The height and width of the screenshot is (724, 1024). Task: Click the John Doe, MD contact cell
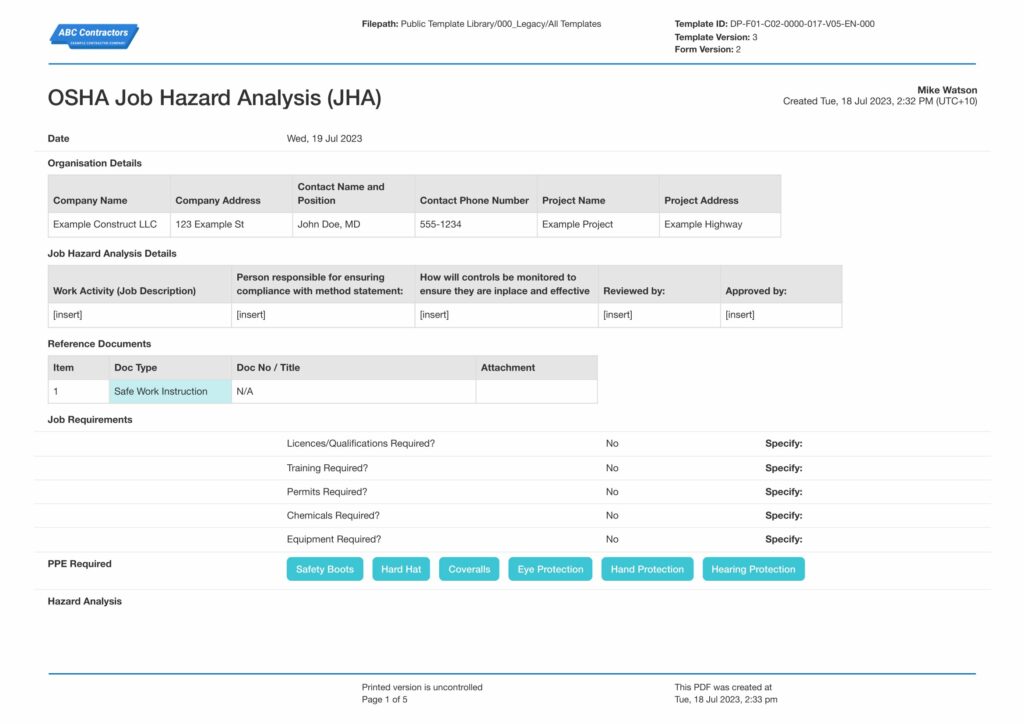click(x=353, y=225)
